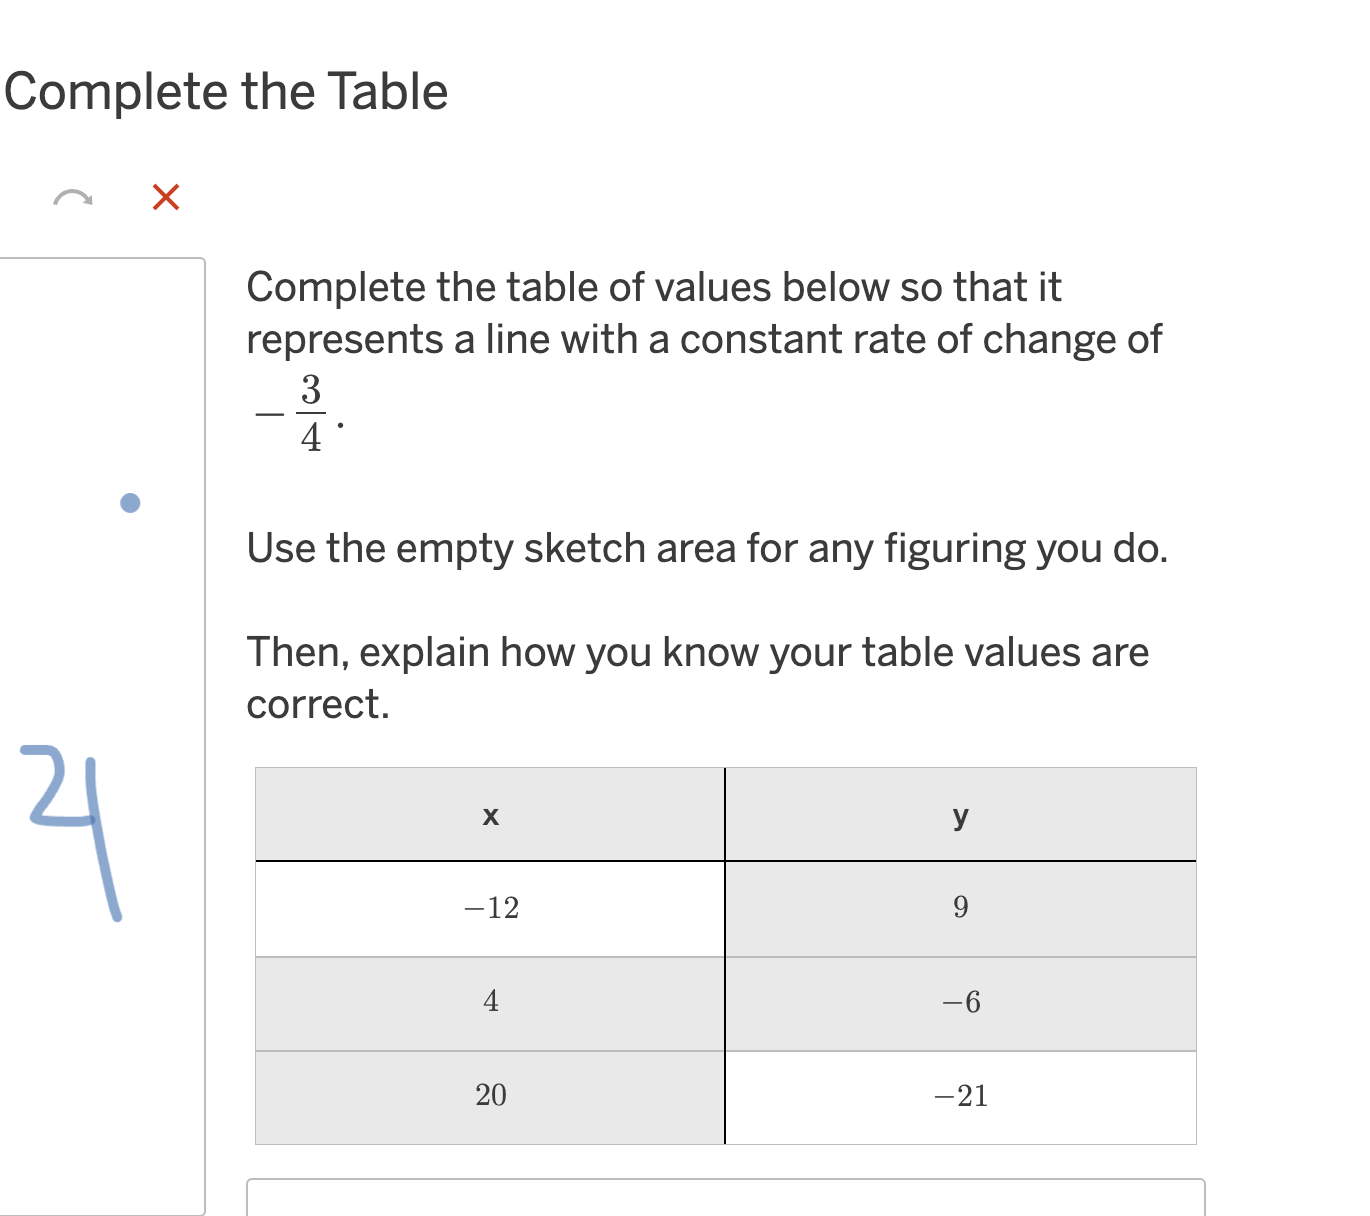This screenshot has height=1216, width=1370.
Task: Select the y cell containing −6
Action: (x=961, y=1003)
